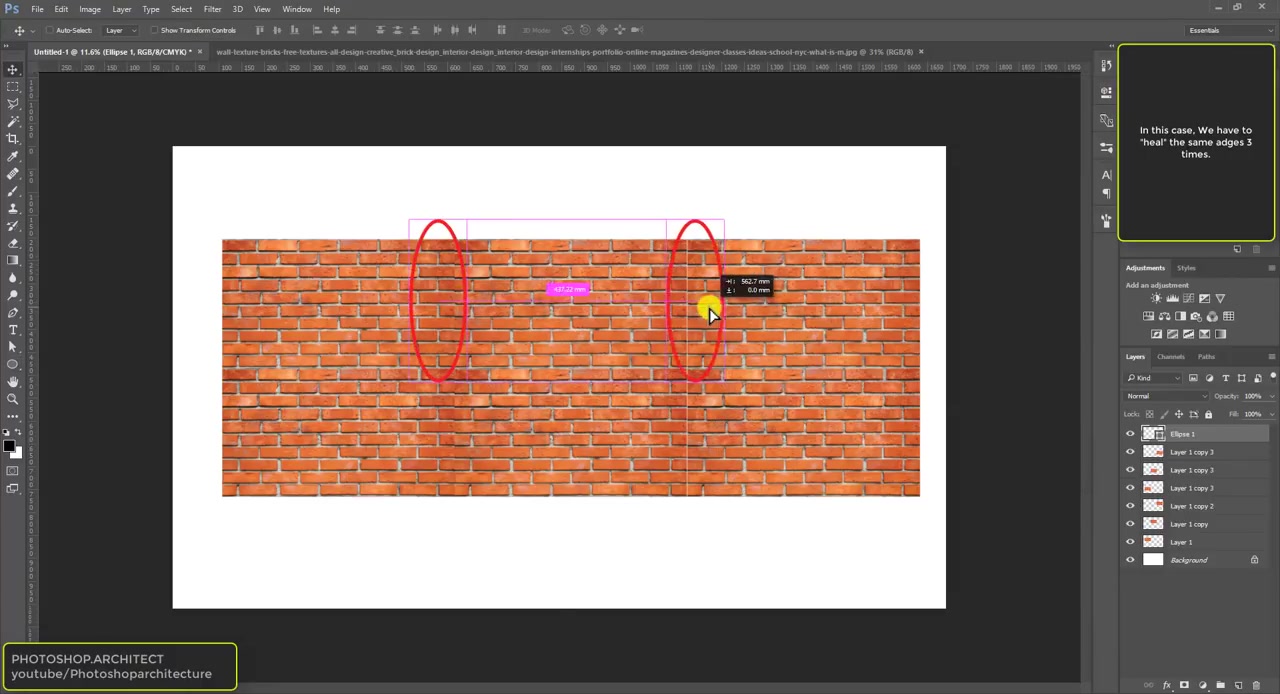The height and width of the screenshot is (694, 1280).
Task: Activate the Zoom tool
Action: coord(13,398)
